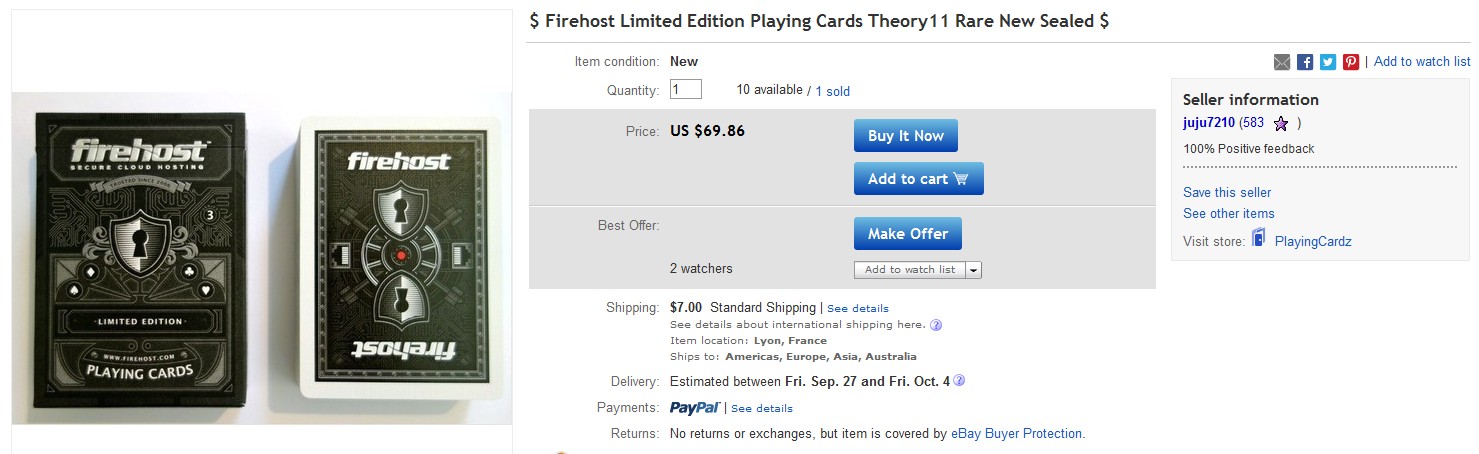This screenshot has height=454, width=1479.
Task: Expand the watch list dropdown arrow
Action: point(974,270)
